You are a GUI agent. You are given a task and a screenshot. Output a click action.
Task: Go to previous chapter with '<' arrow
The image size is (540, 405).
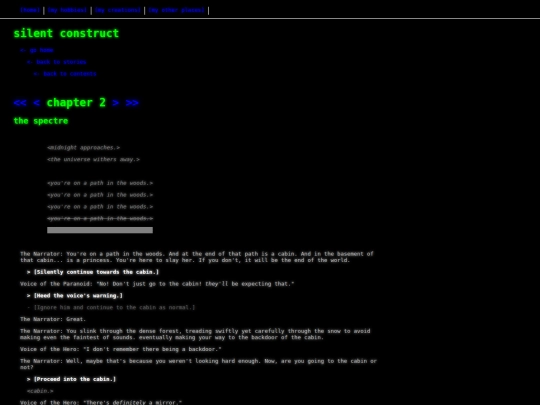pos(37,103)
